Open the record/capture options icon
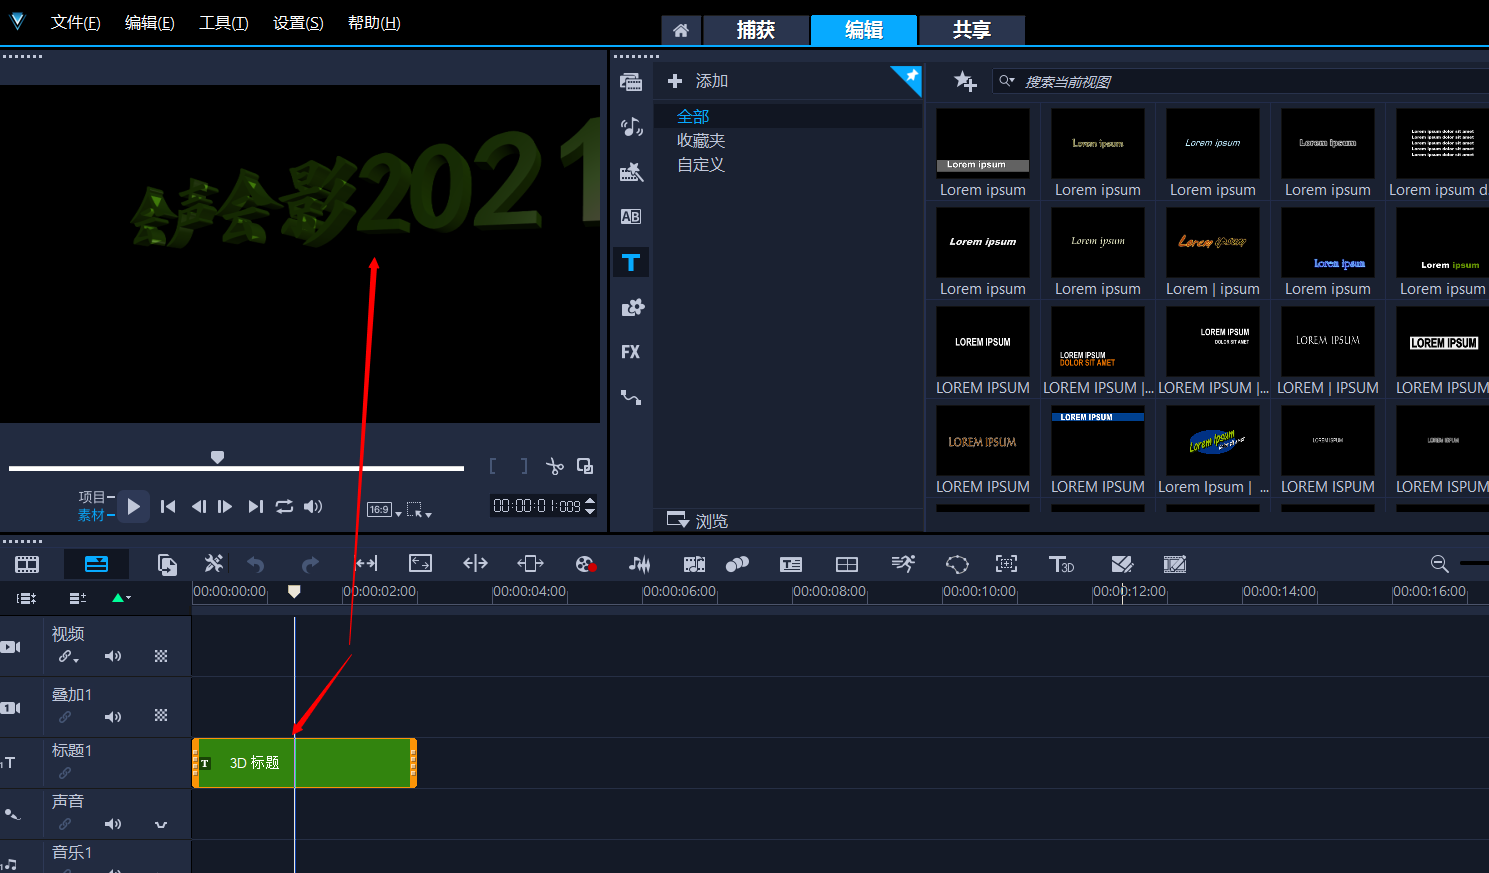The image size is (1489, 873). (x=586, y=565)
